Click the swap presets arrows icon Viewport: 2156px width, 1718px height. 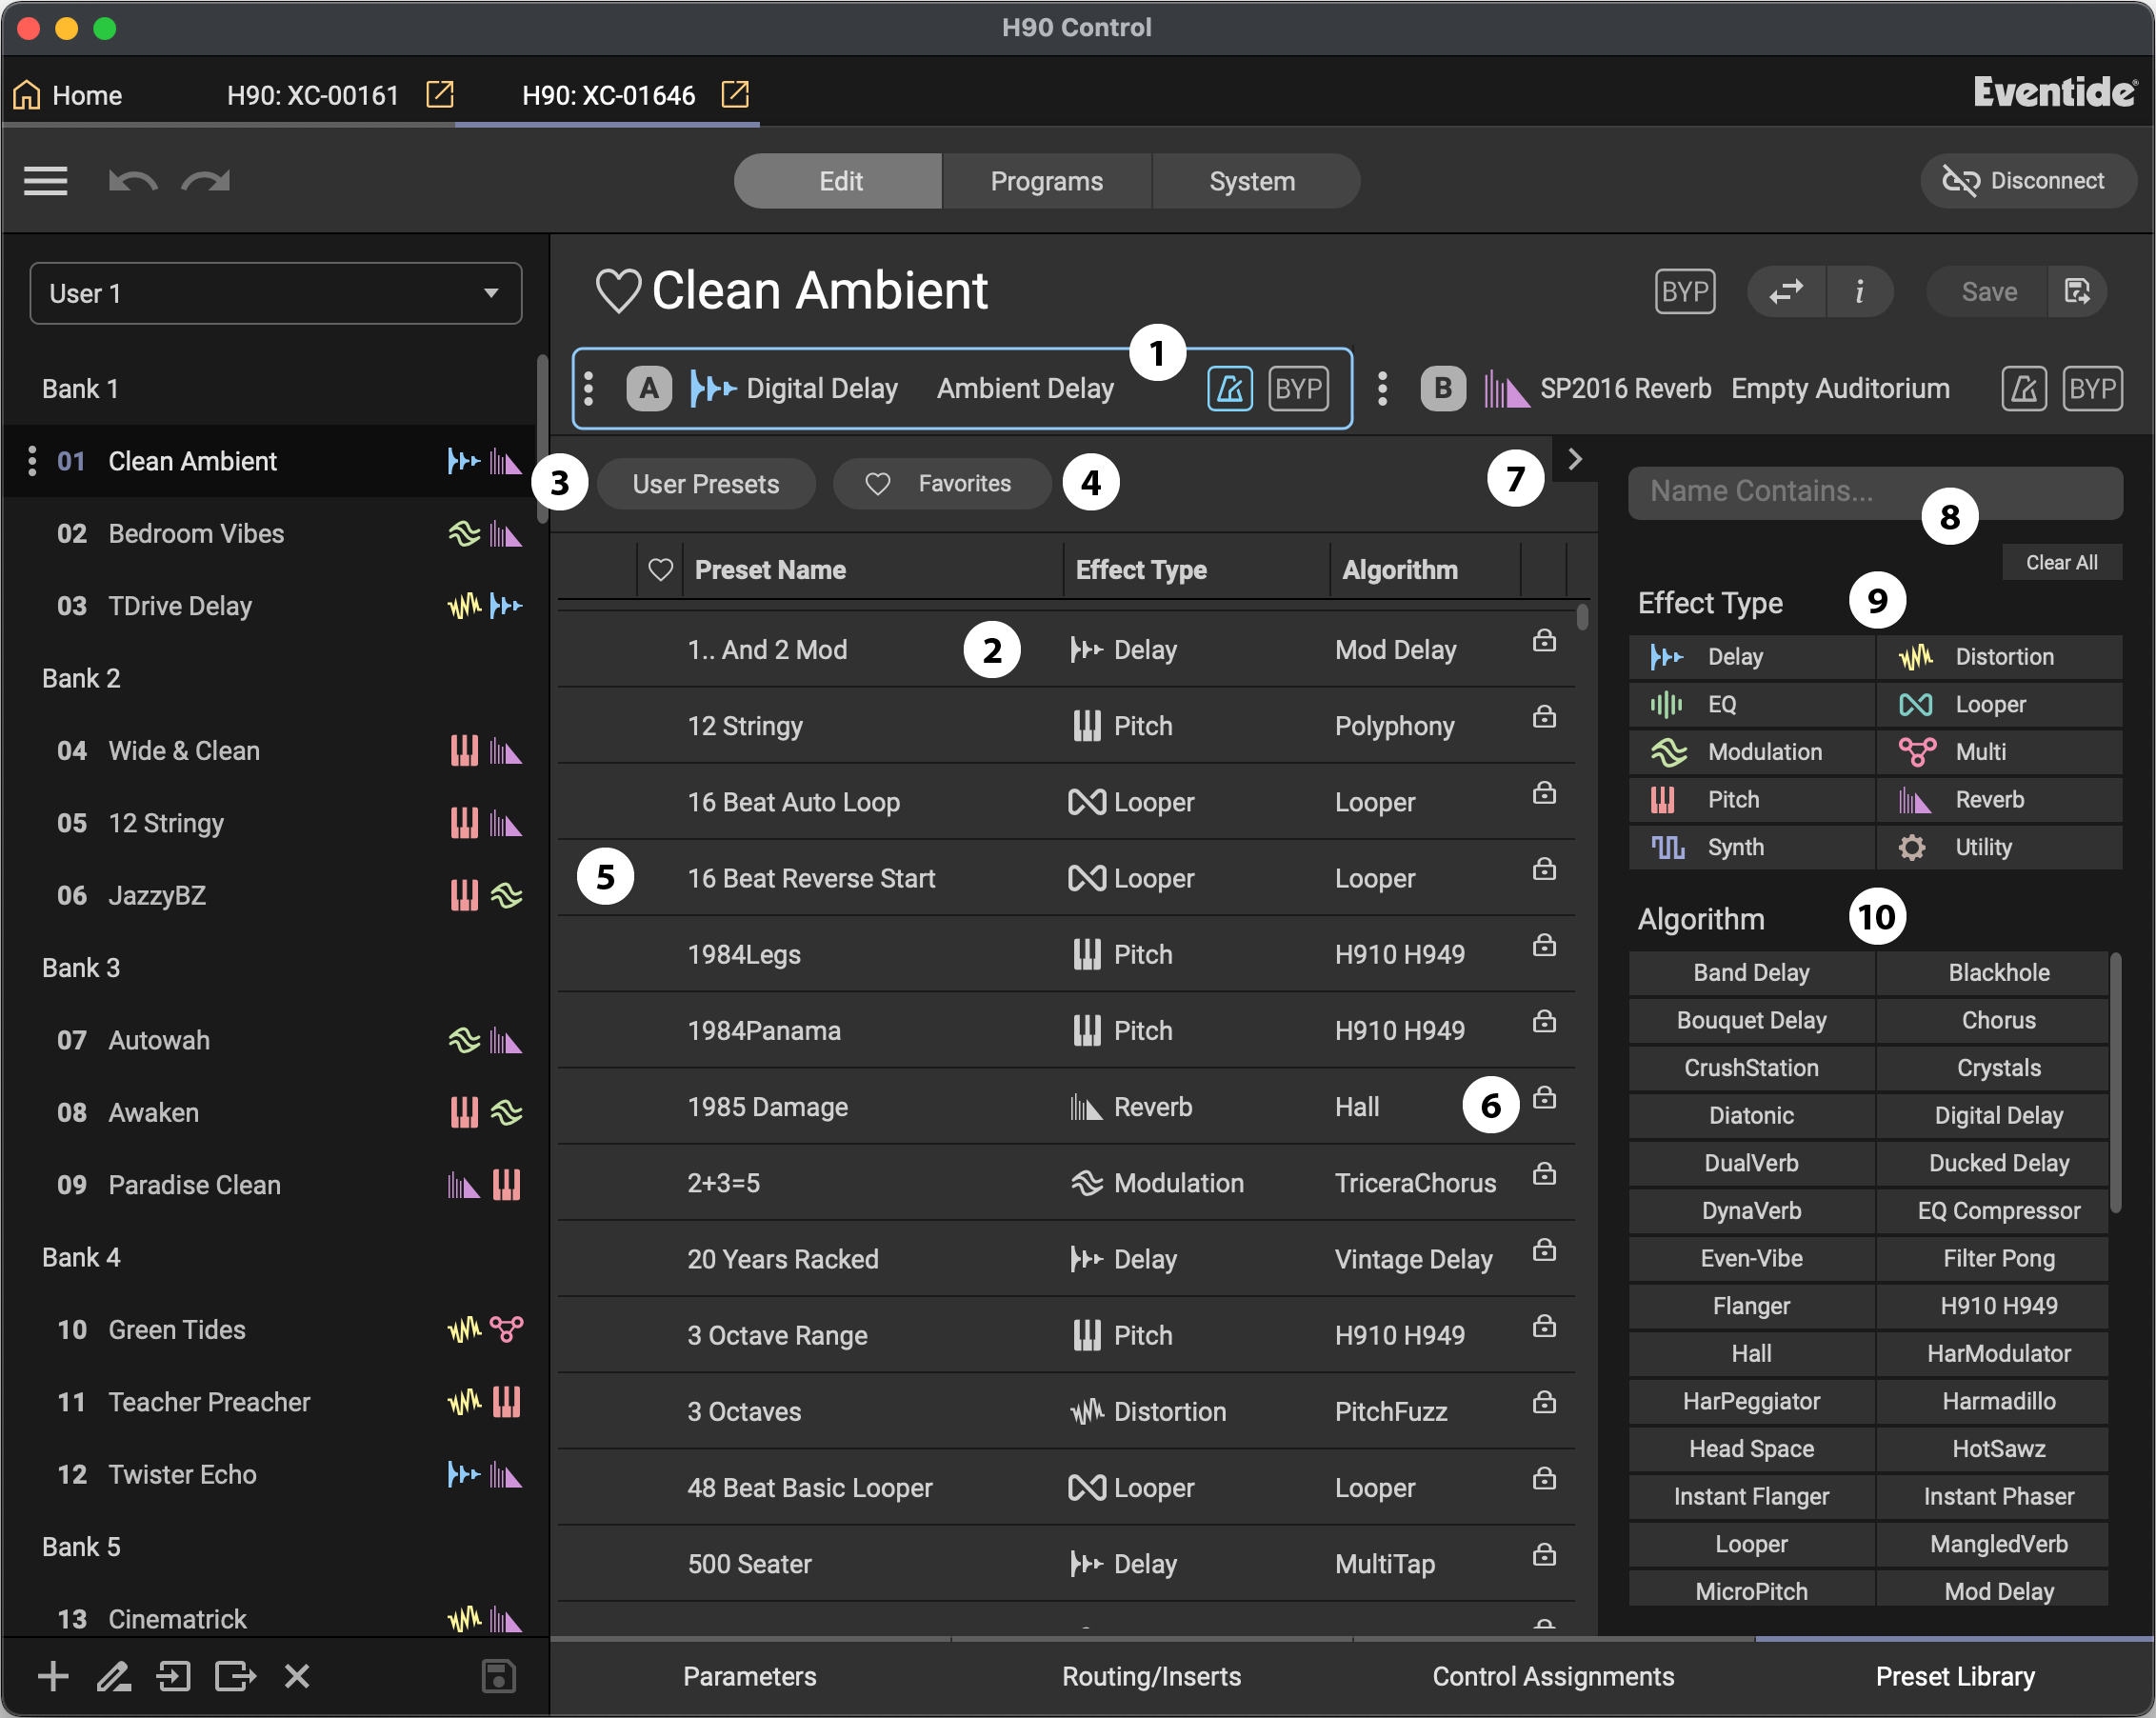[x=1786, y=292]
